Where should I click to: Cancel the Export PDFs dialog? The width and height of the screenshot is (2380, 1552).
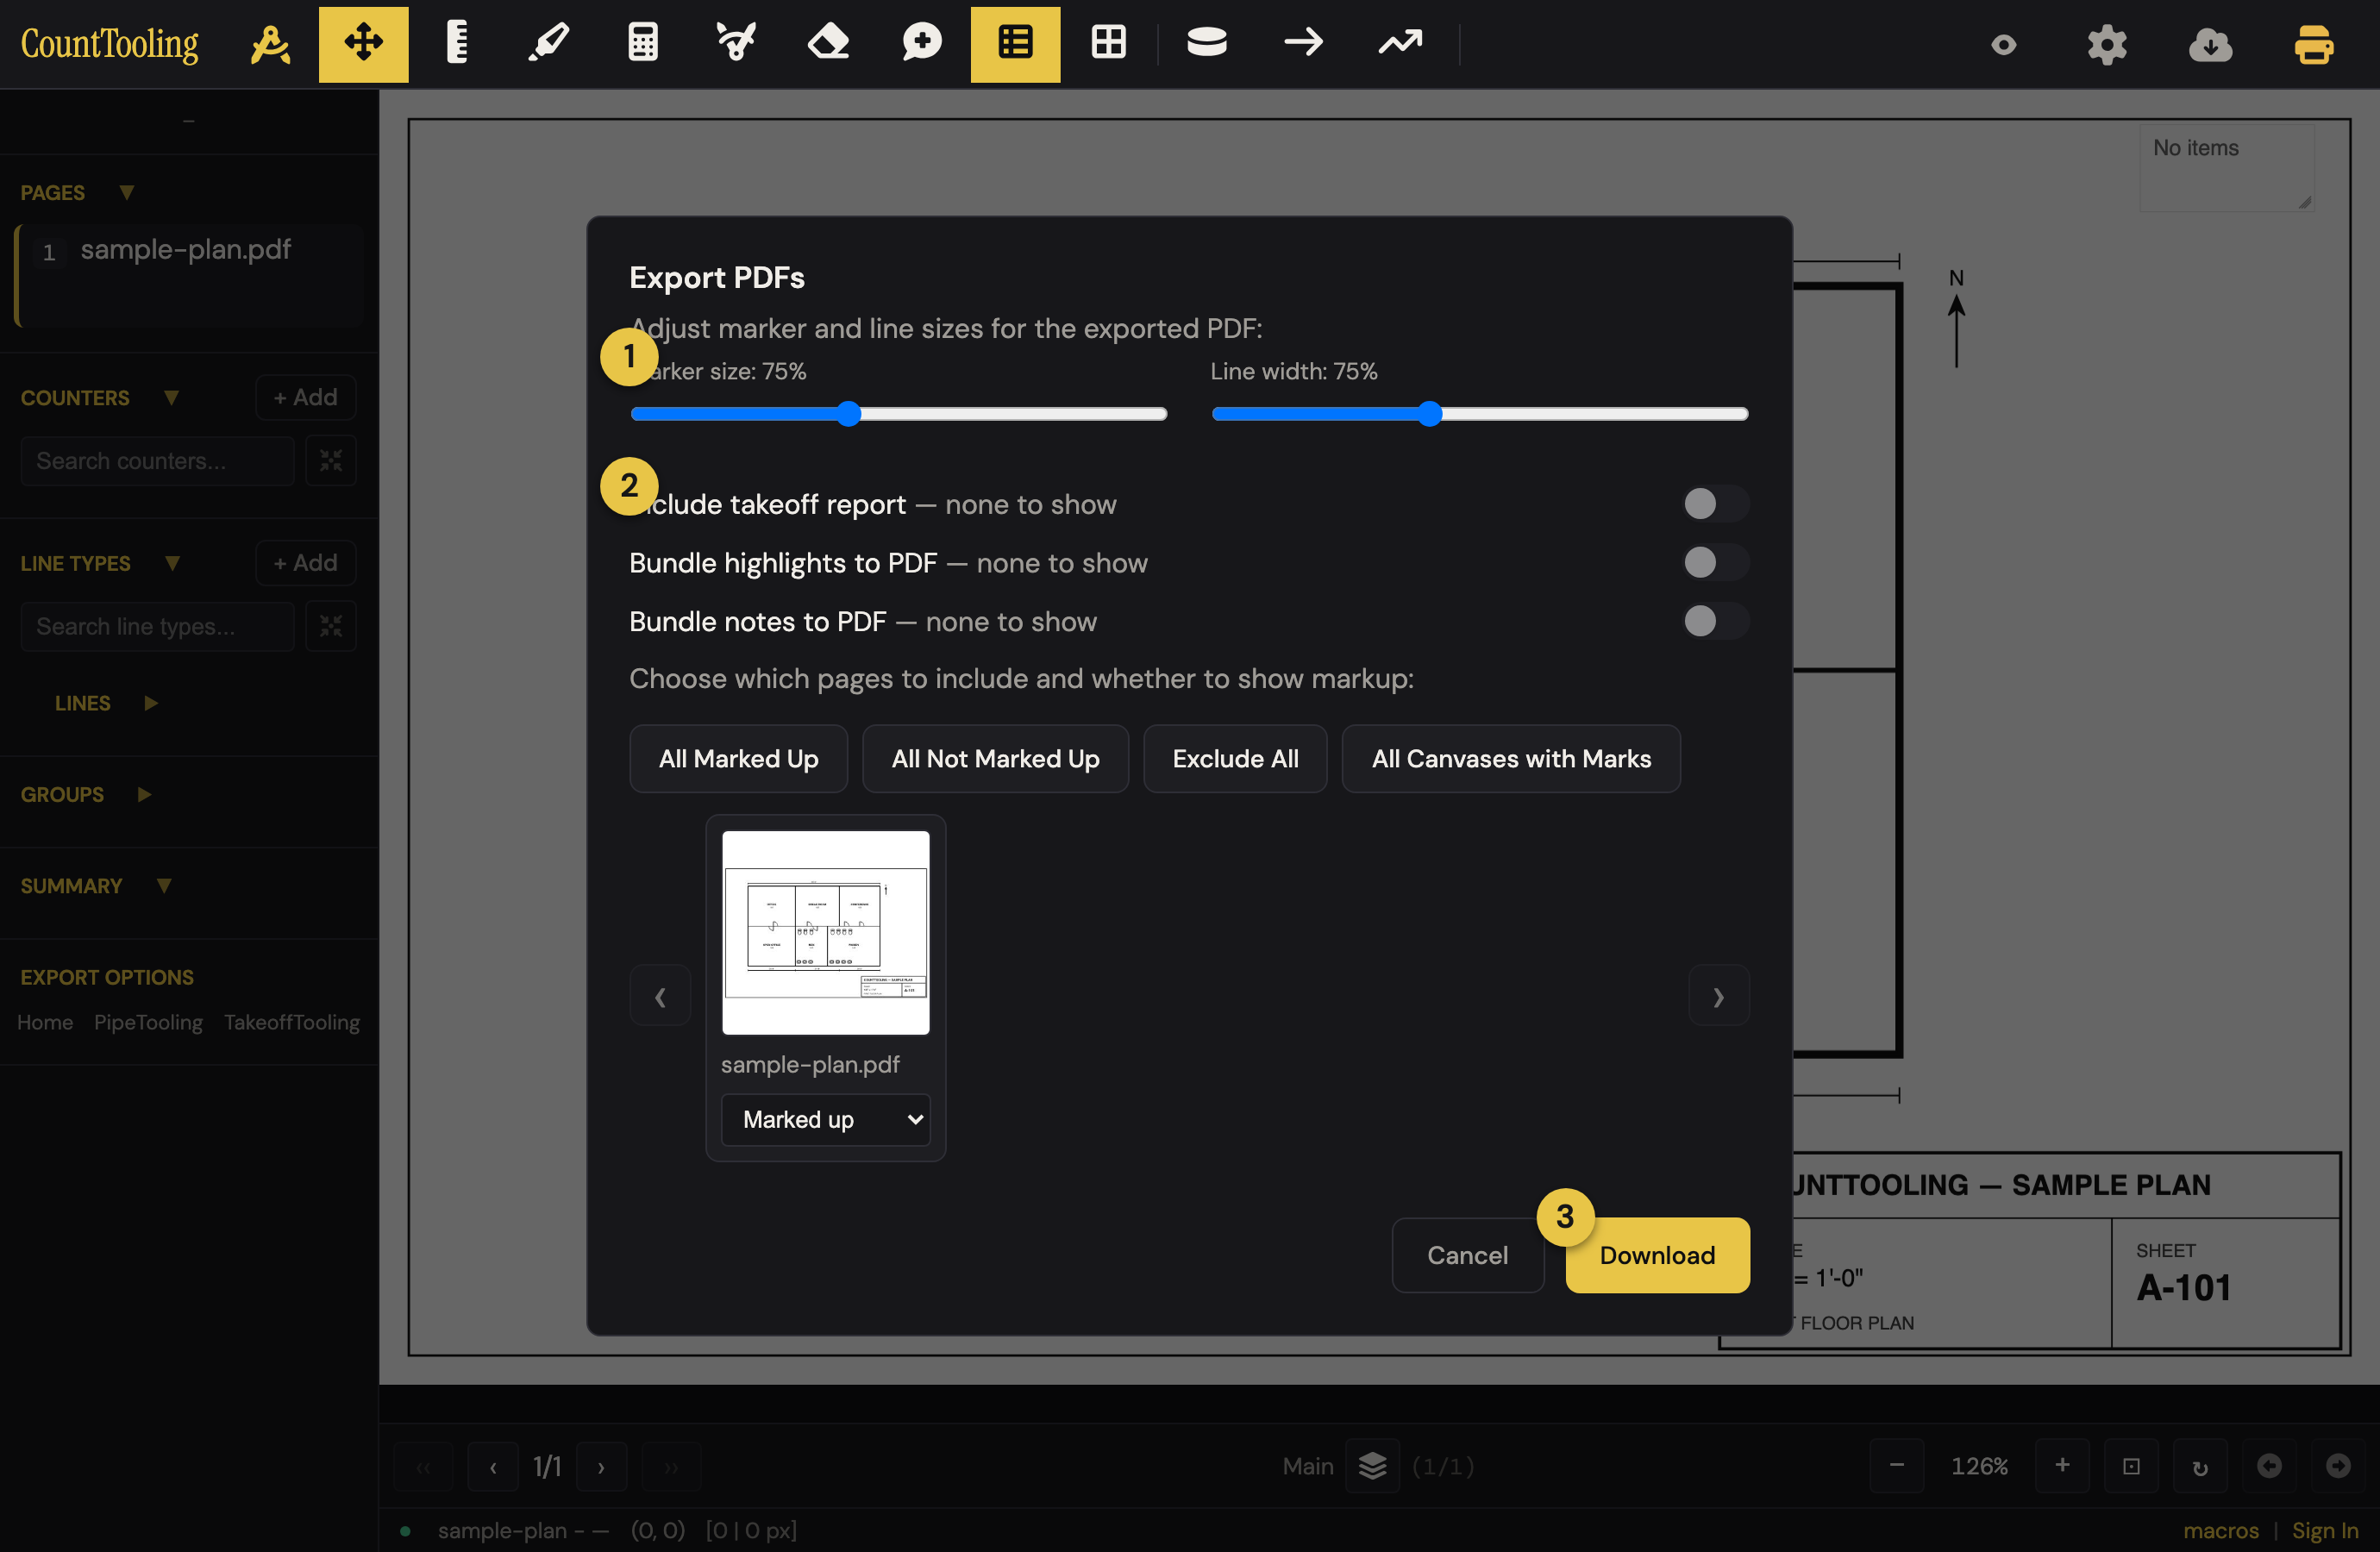tap(1467, 1255)
